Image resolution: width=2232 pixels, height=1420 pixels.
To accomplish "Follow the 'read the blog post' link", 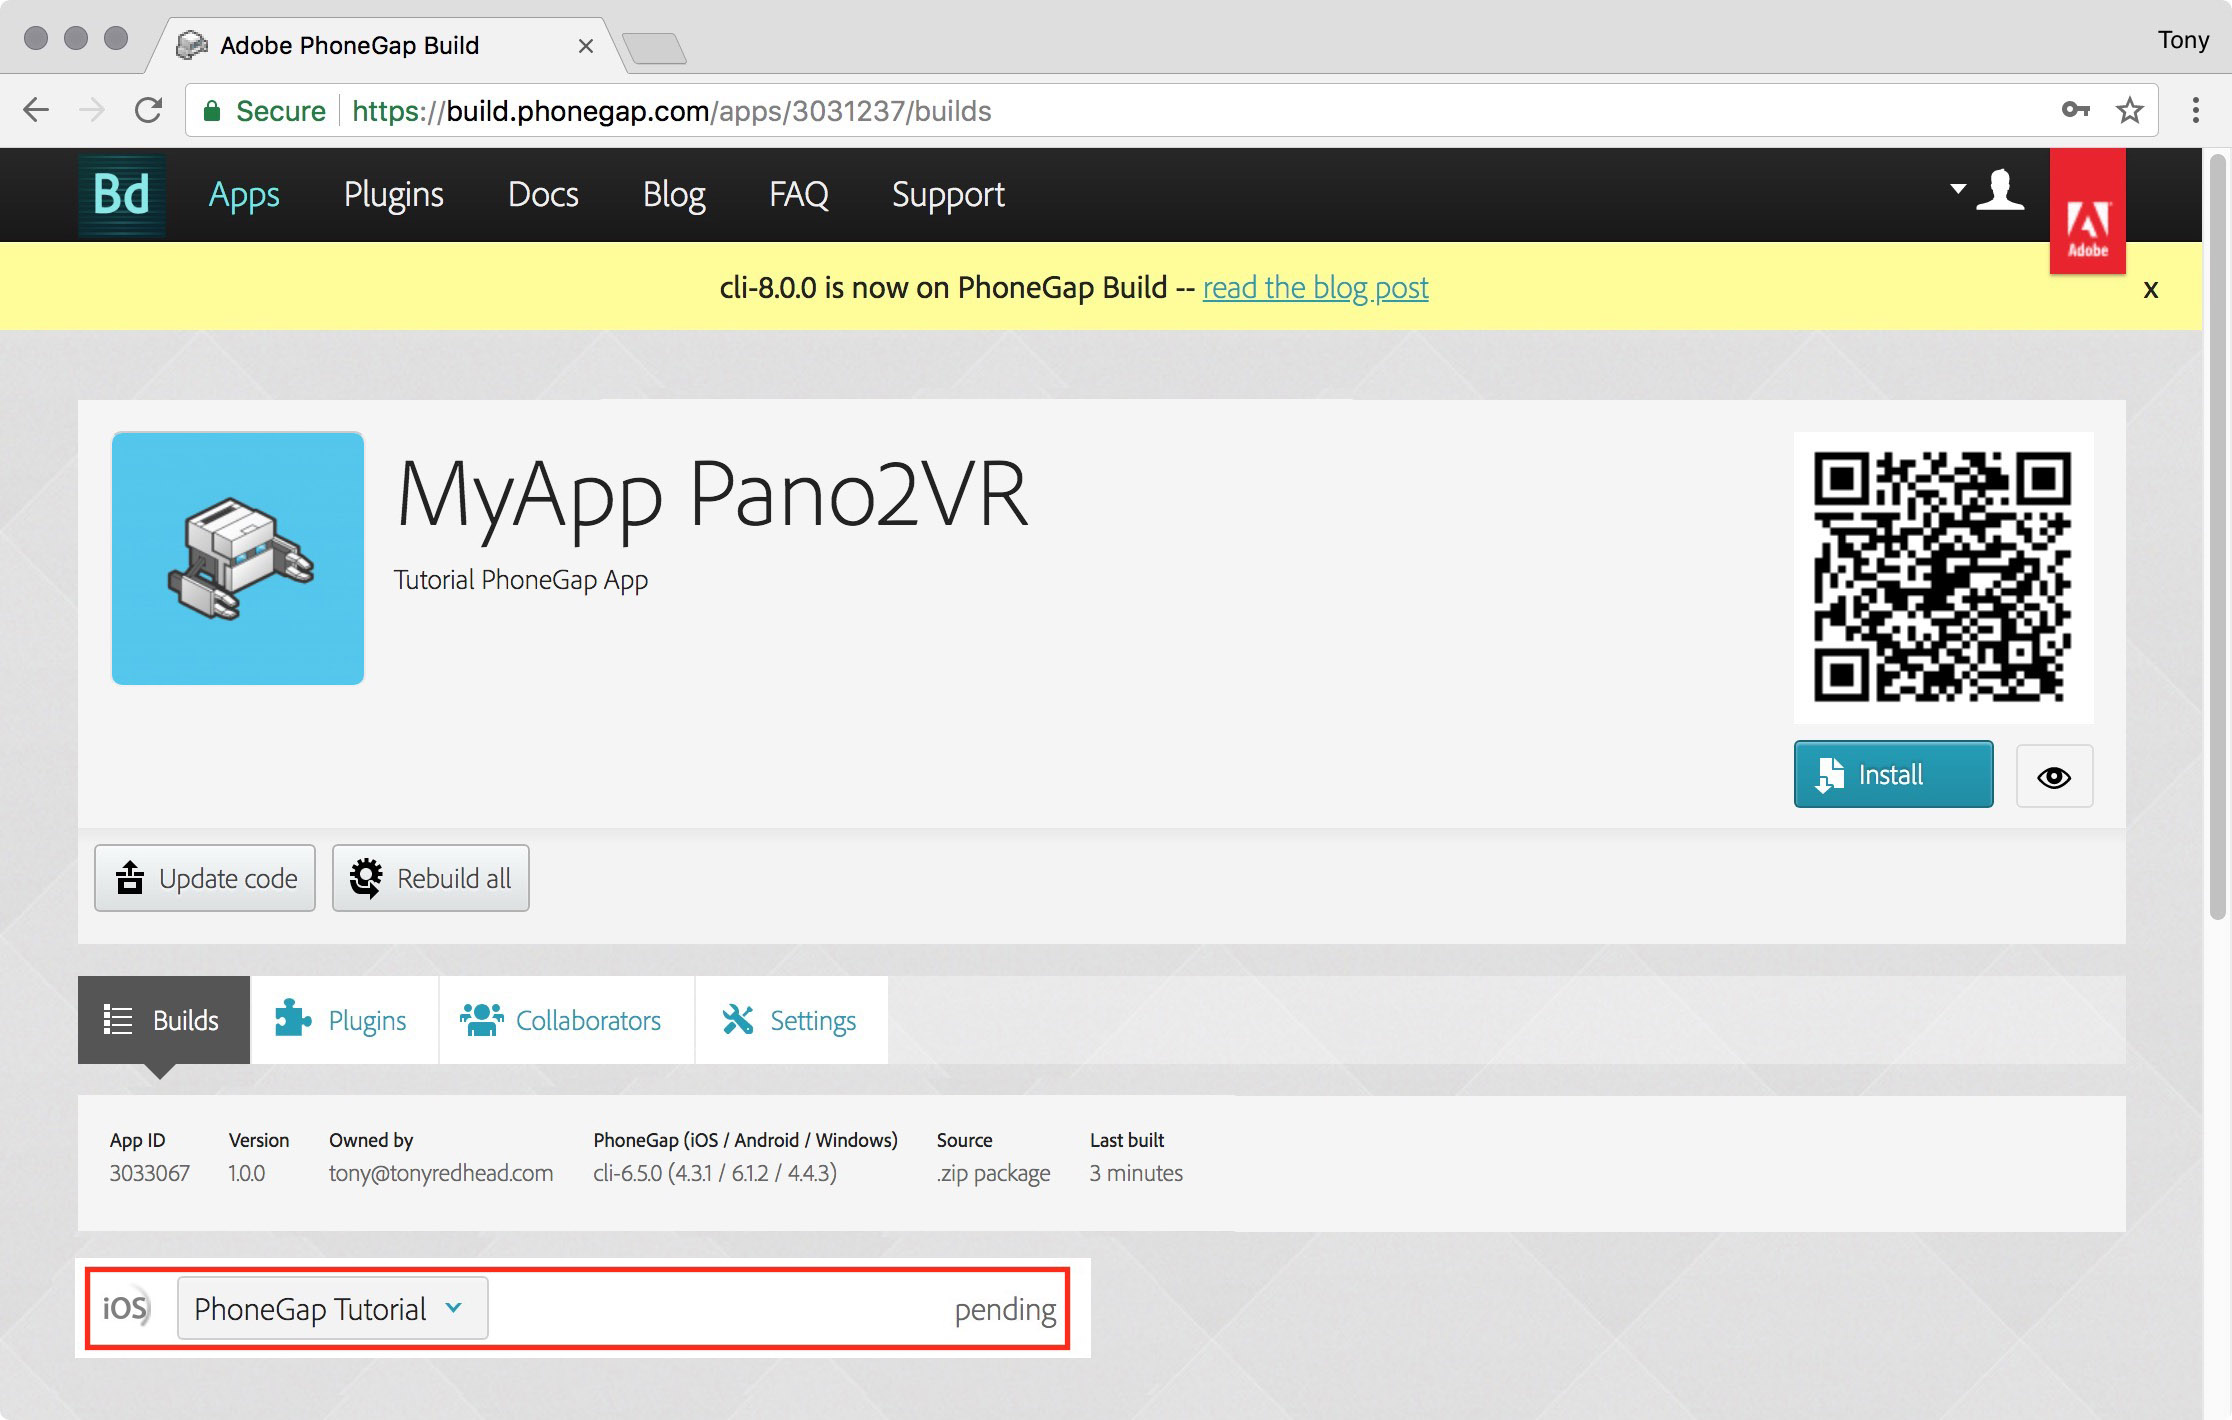I will [x=1315, y=288].
